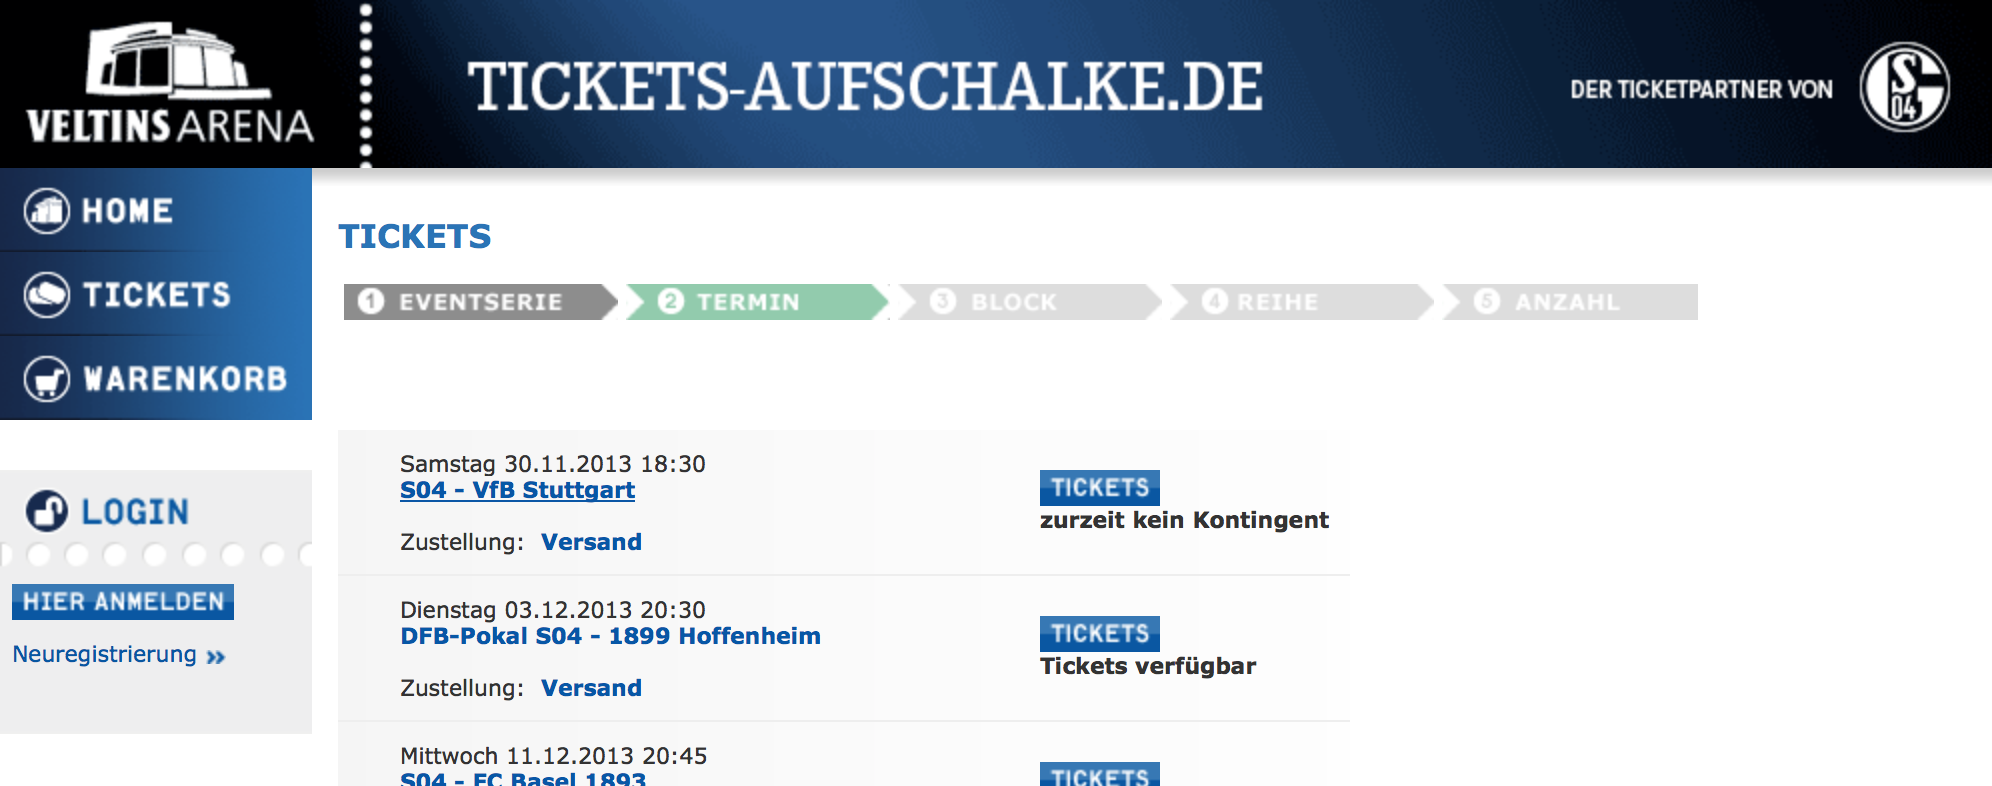Click the Warenkorb shopping cart icon
1992x786 pixels.
(x=47, y=379)
